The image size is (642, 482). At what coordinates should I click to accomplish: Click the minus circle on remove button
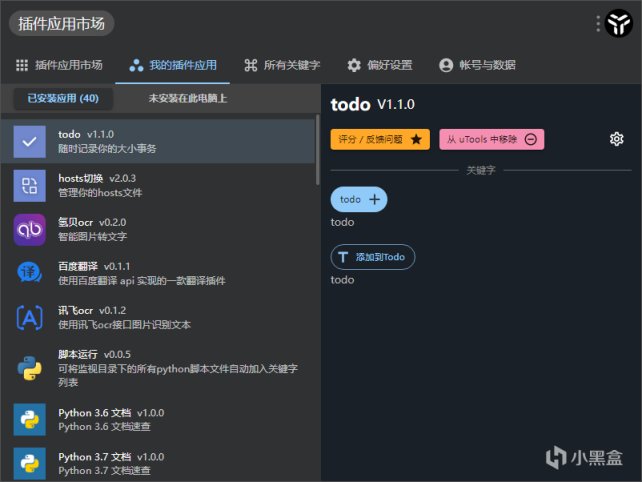pos(531,139)
